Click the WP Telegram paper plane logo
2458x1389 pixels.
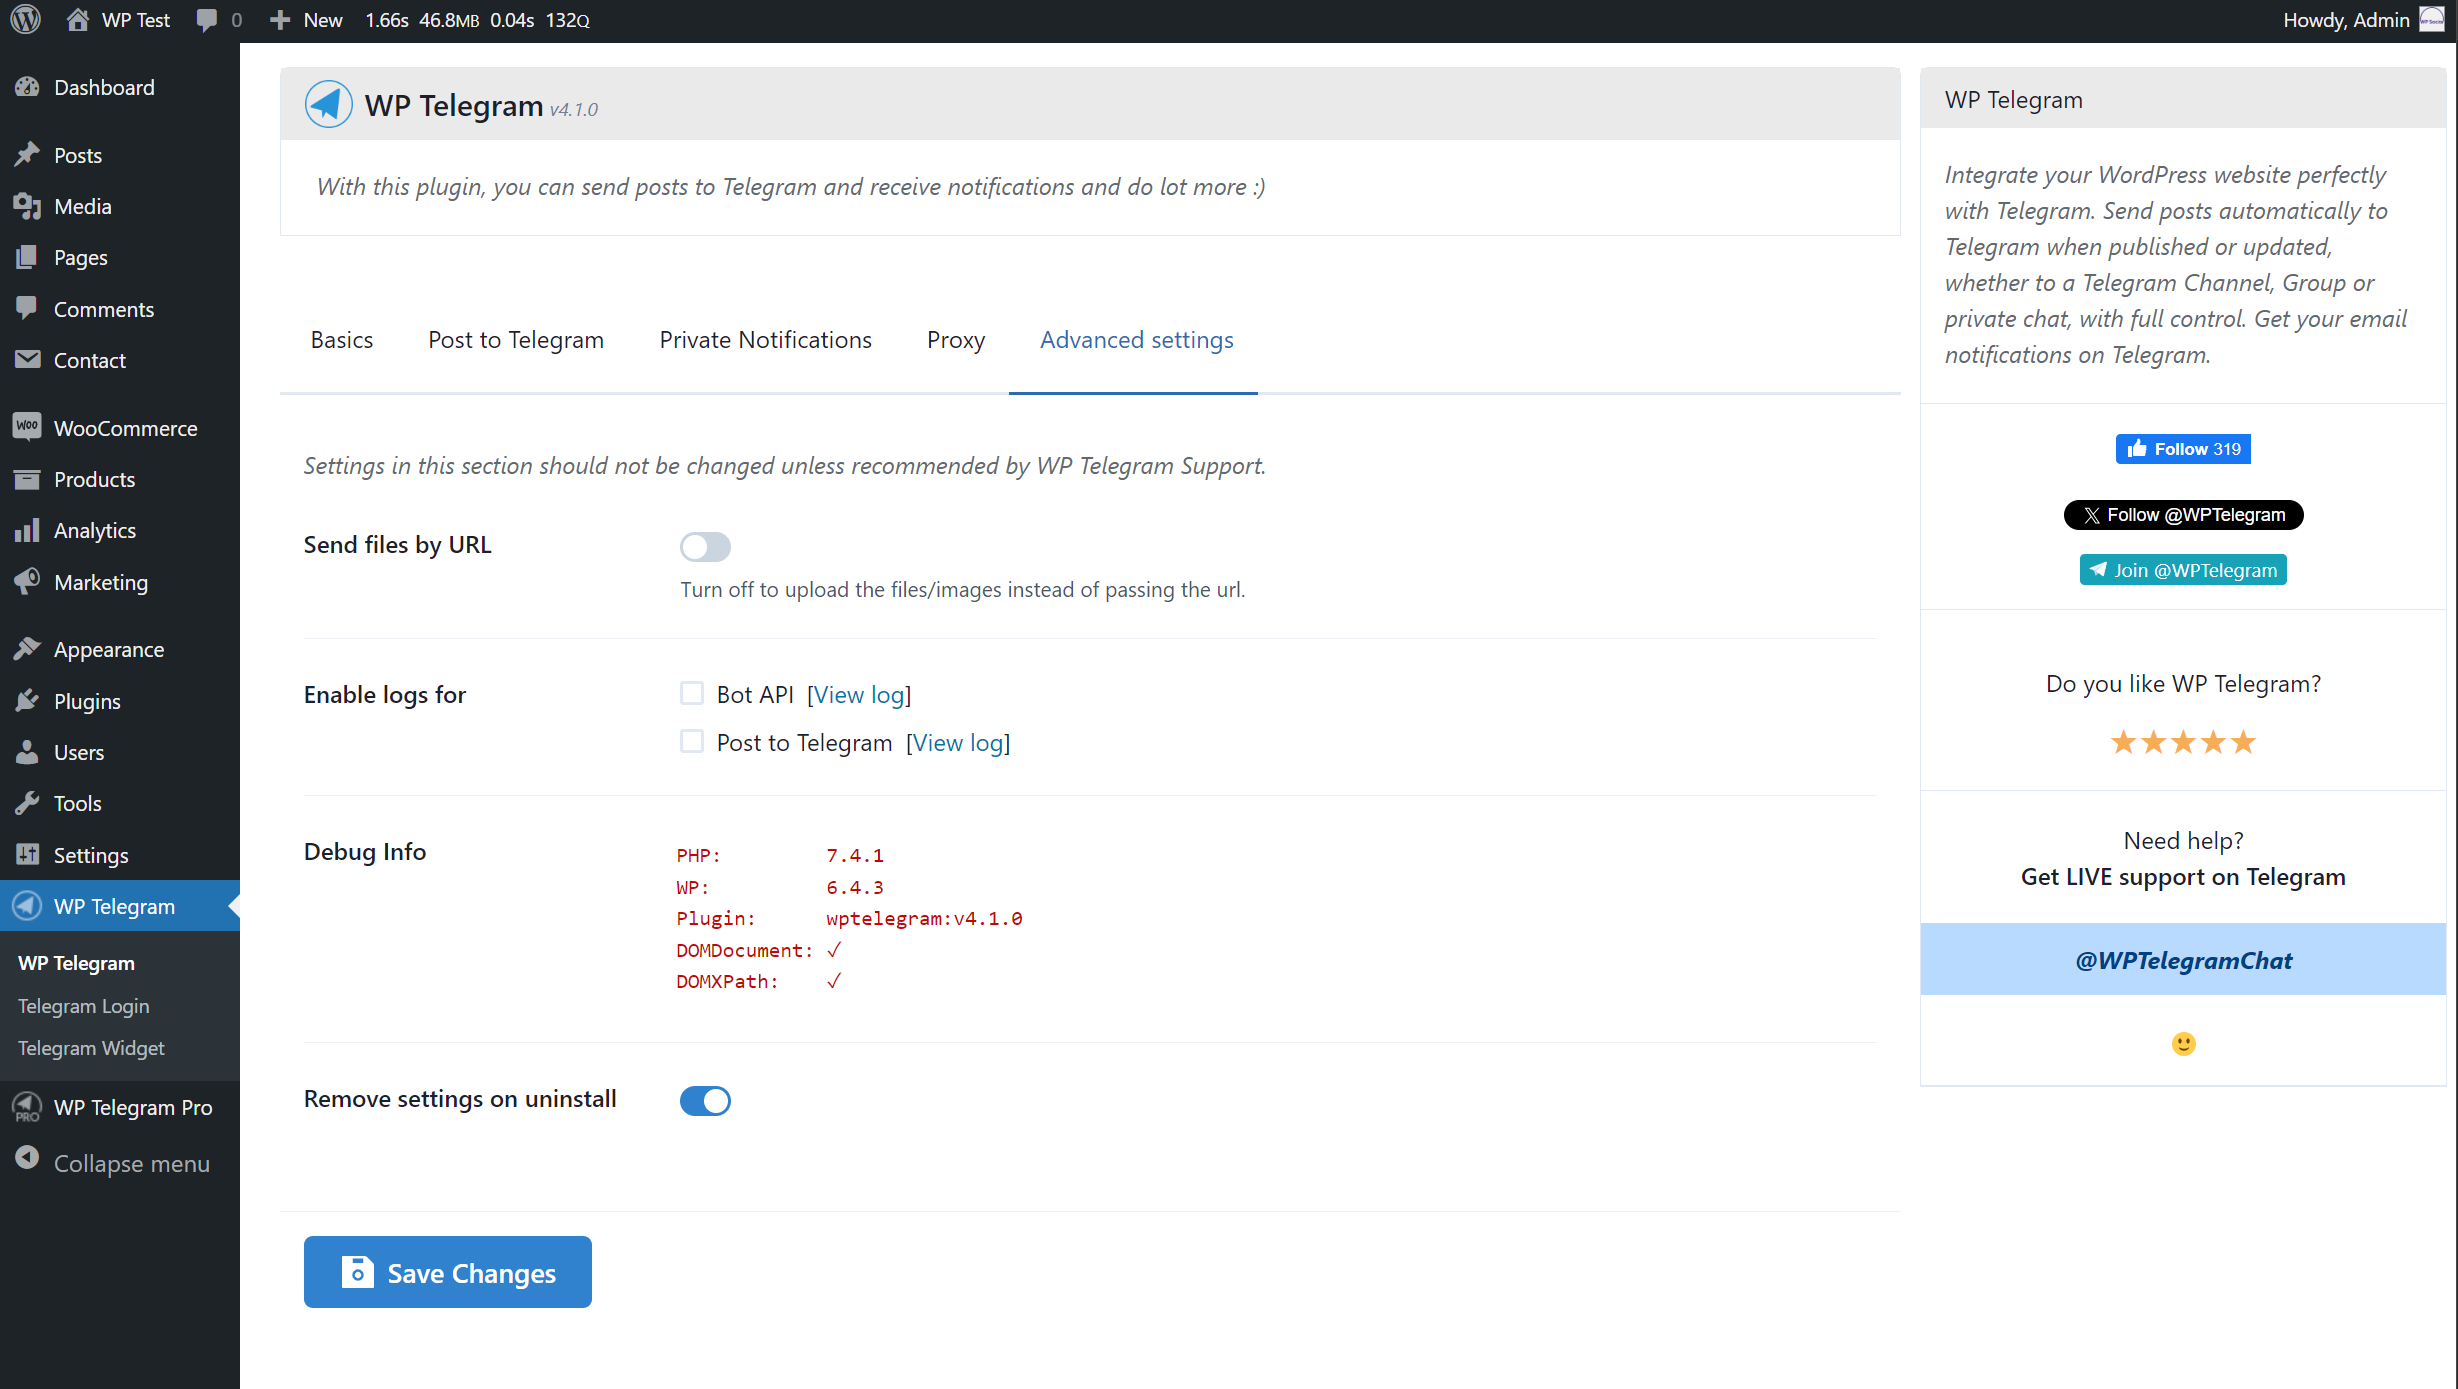click(x=328, y=104)
